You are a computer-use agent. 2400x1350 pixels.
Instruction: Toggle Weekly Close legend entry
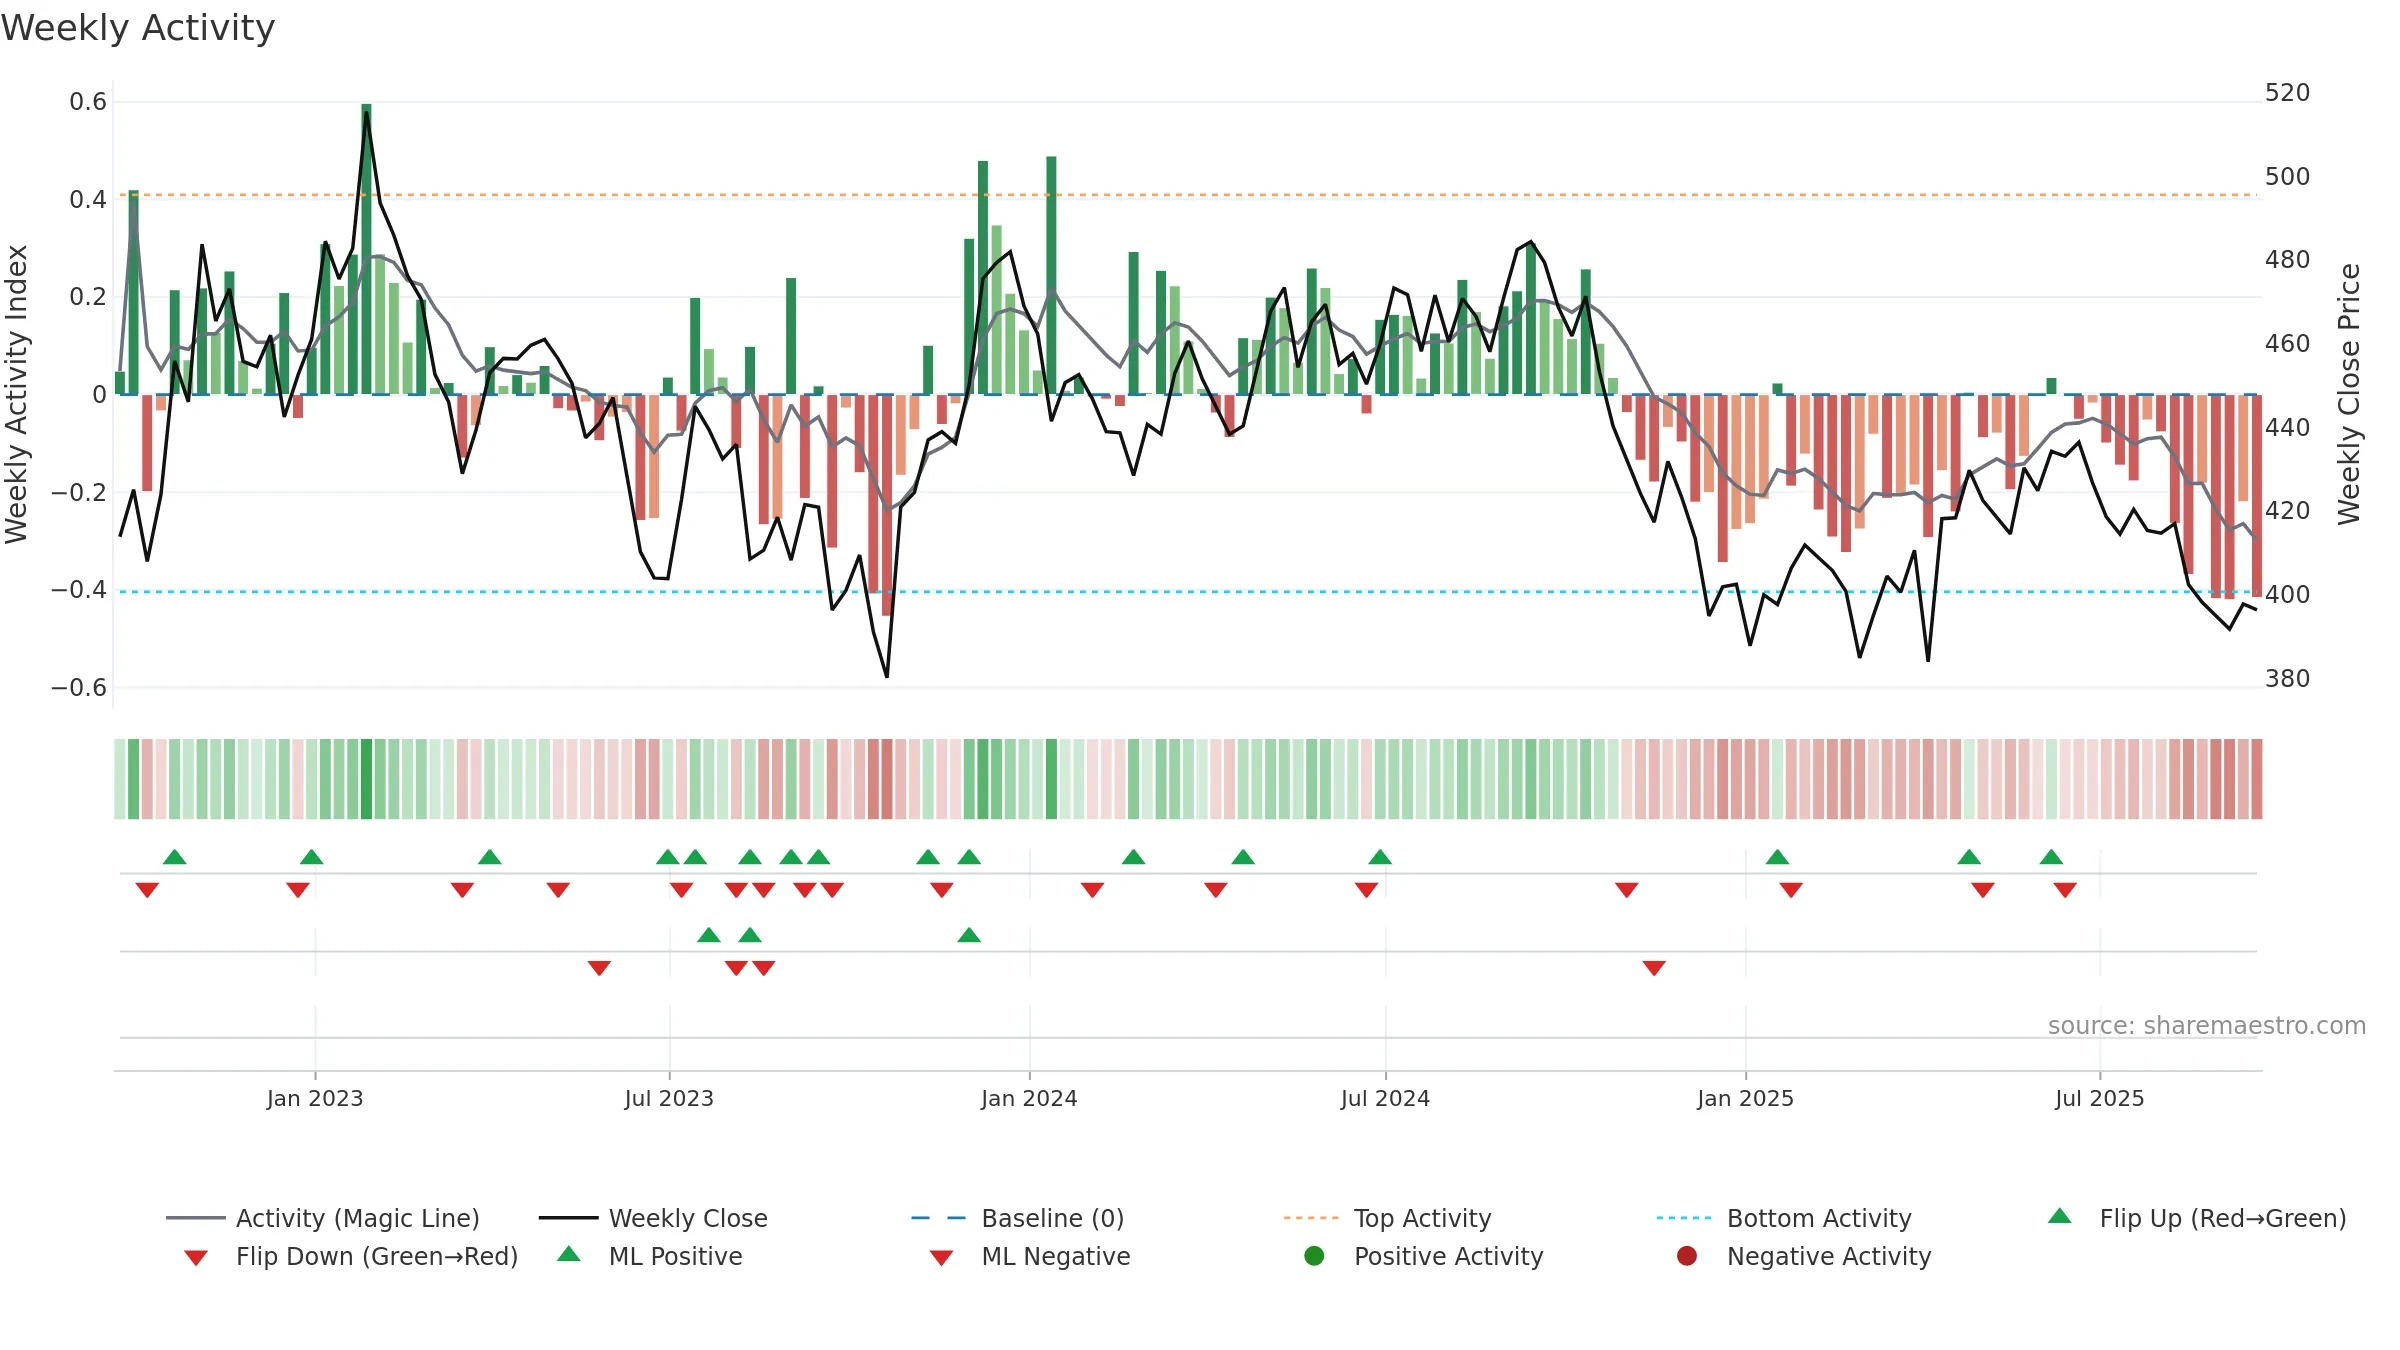[653, 1218]
